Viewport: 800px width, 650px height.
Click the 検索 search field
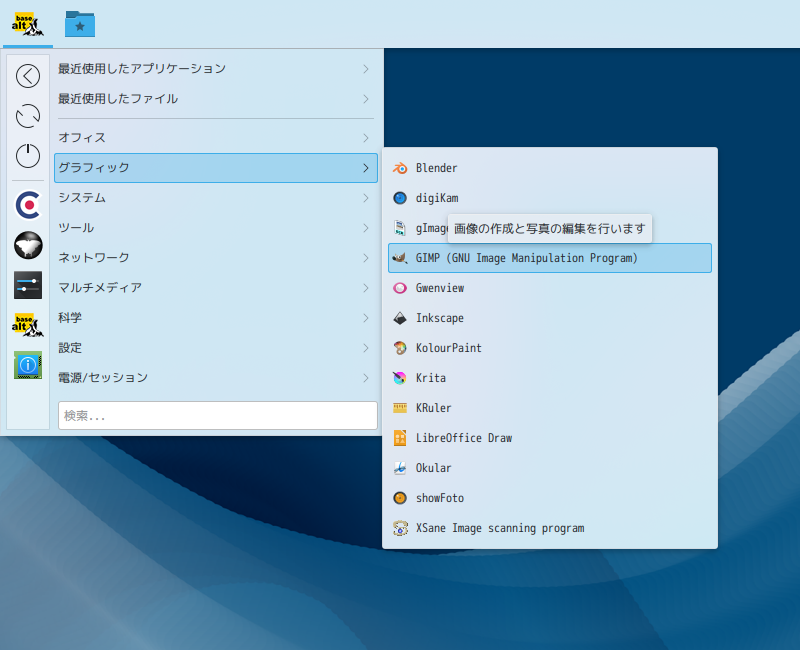click(x=218, y=416)
